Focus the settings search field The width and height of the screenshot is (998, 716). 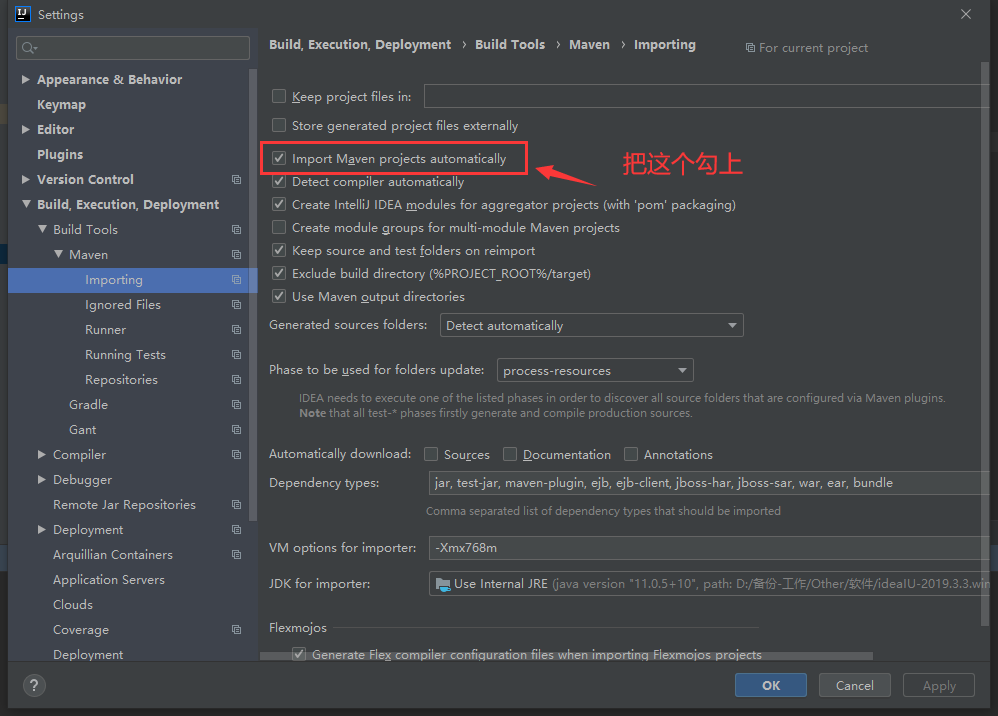132,48
